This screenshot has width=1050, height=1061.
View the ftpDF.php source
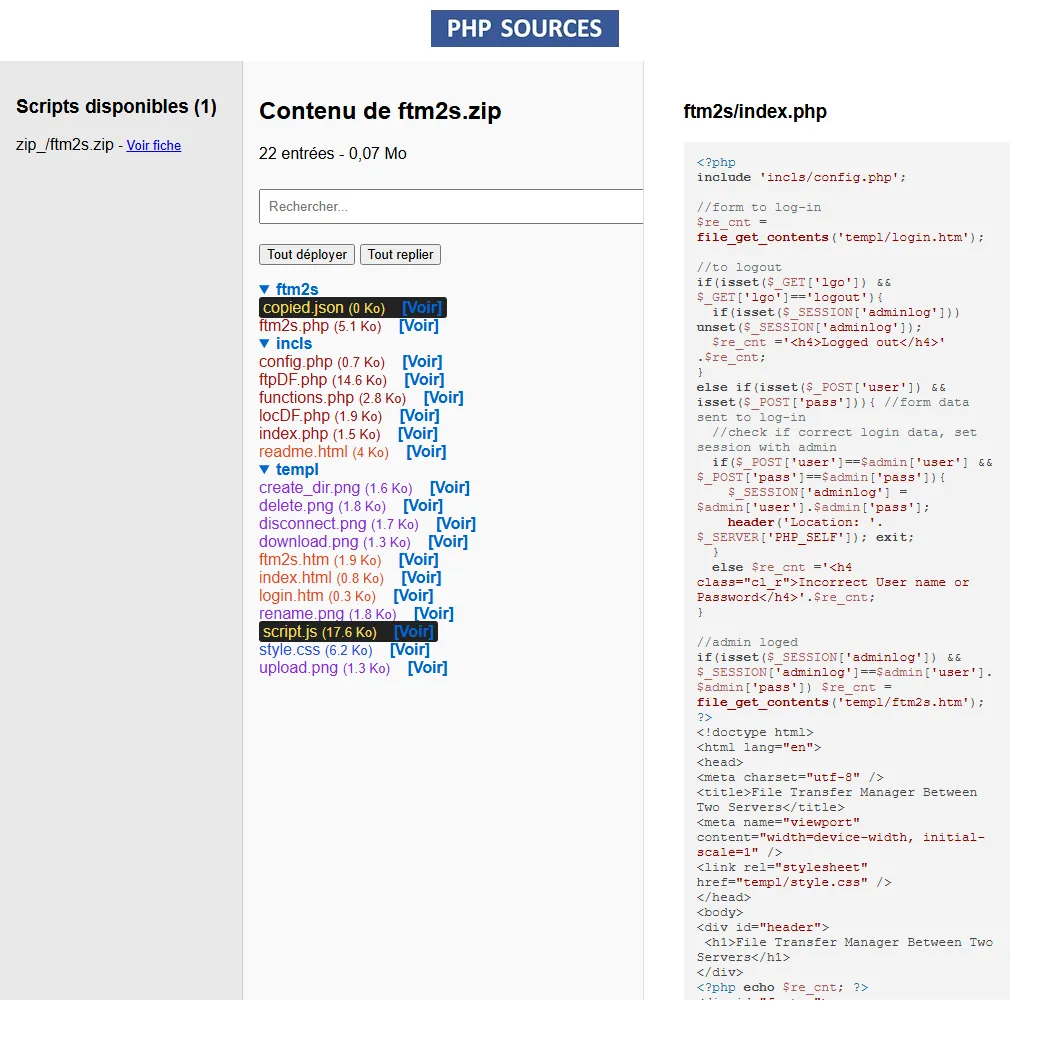424,380
